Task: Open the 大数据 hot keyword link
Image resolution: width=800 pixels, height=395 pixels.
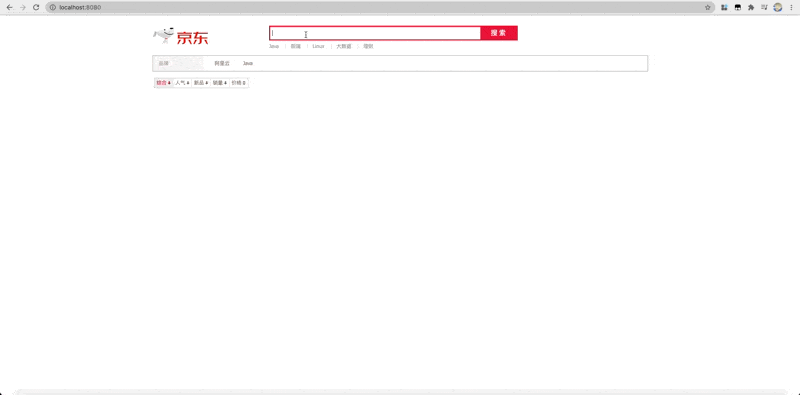Action: coord(343,46)
